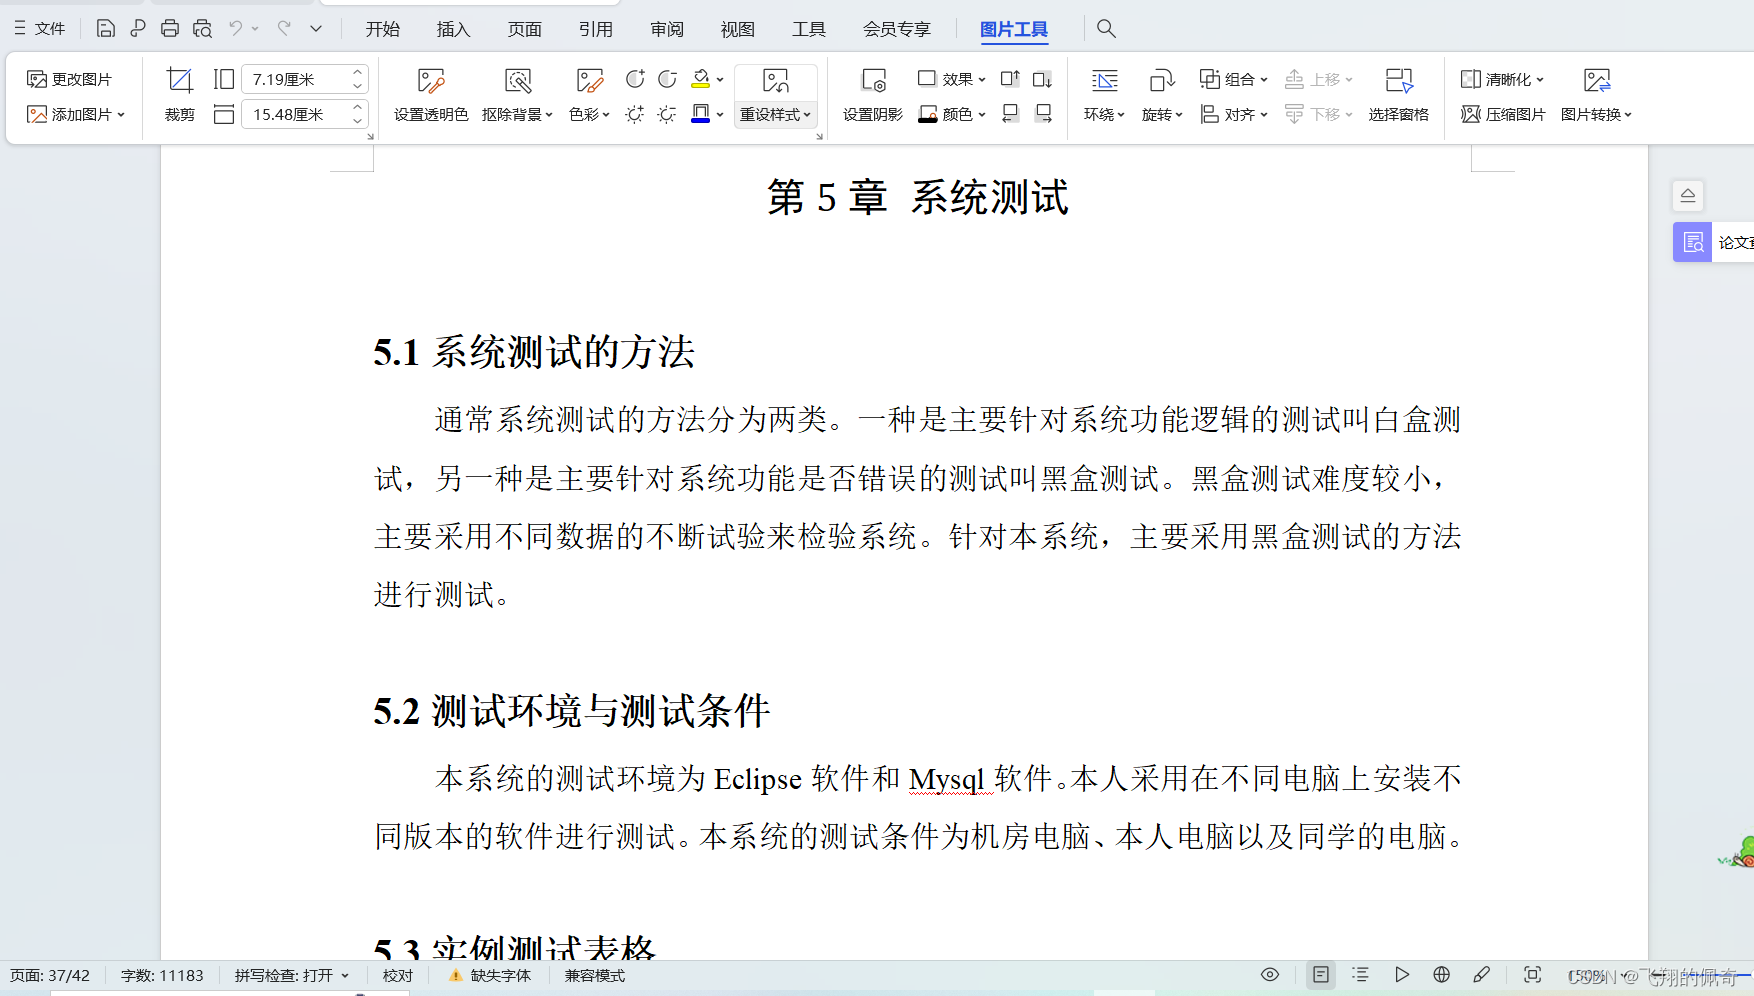This screenshot has width=1754, height=996.
Task: Nudge shadow down icon
Action: [x=1042, y=79]
